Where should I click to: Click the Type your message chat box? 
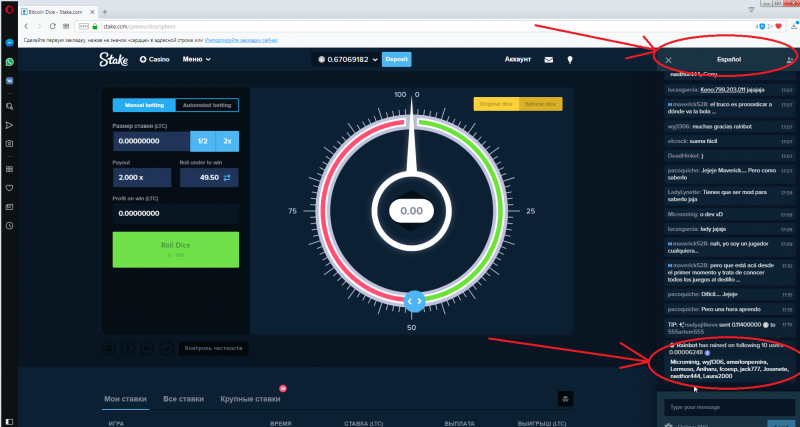(729, 407)
